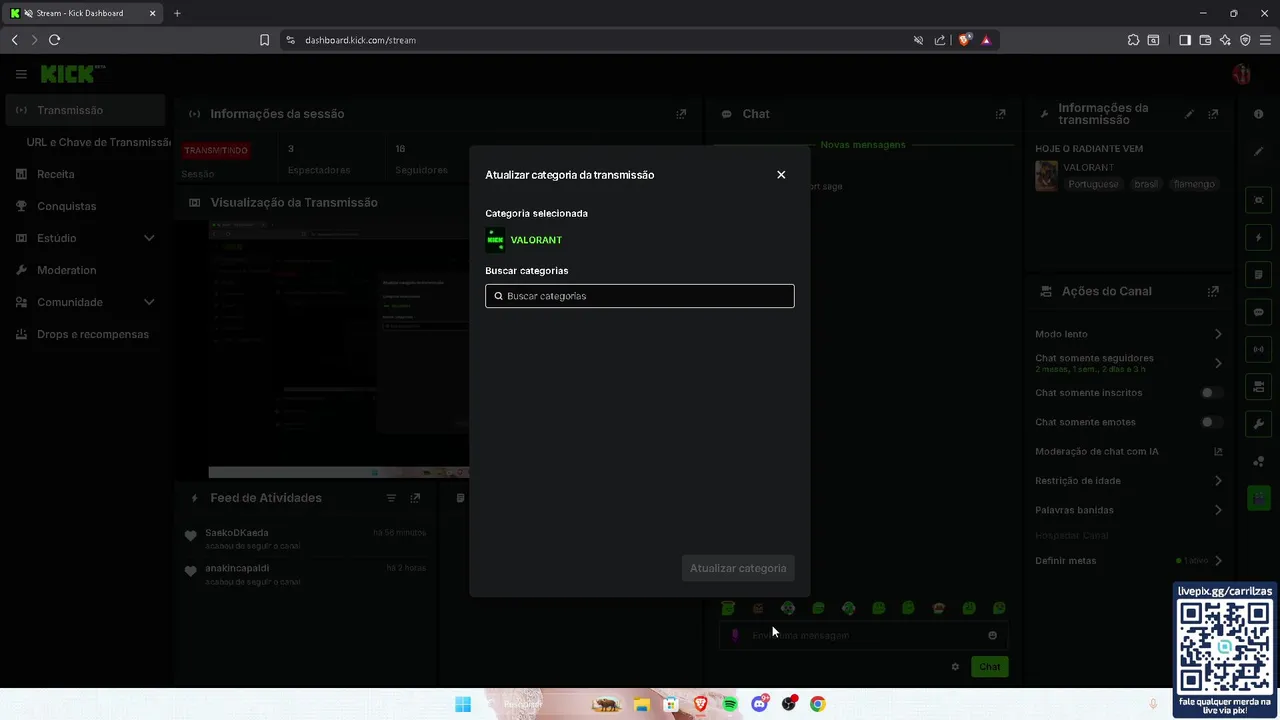The width and height of the screenshot is (1280, 720).
Task: Click the info icon in right rail
Action: coord(1258,114)
